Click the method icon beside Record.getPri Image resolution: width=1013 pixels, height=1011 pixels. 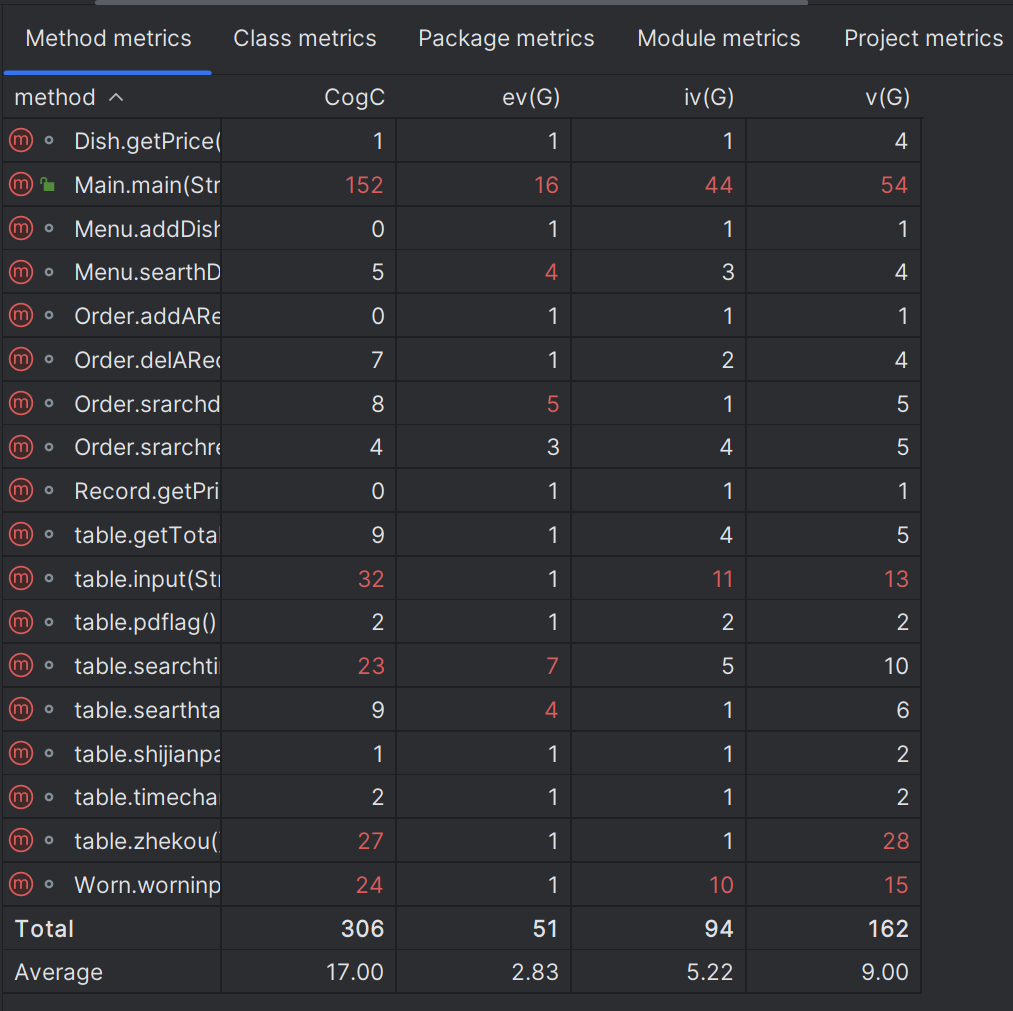21,490
